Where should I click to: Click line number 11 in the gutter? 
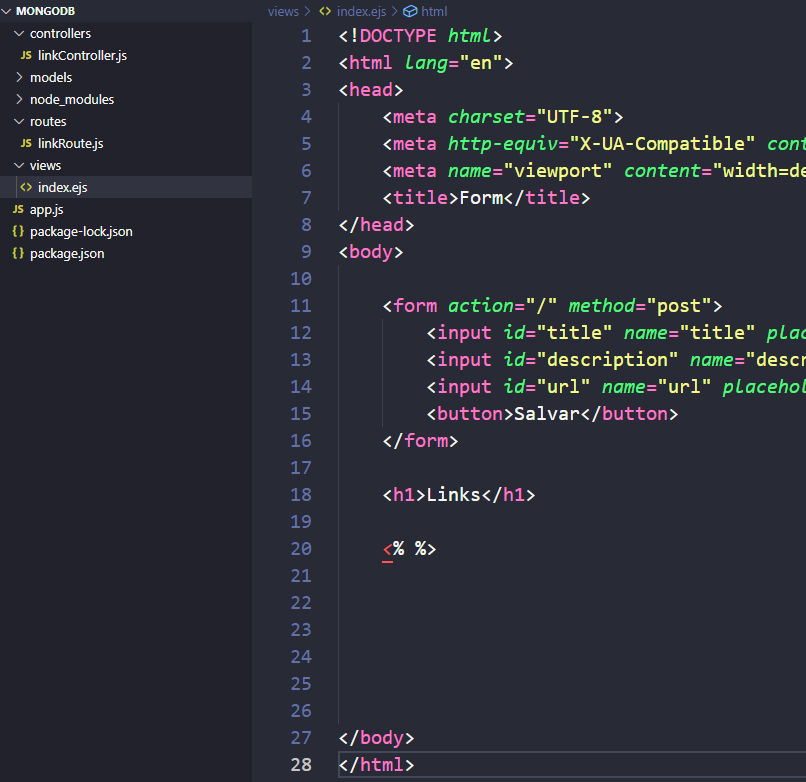pos(301,306)
